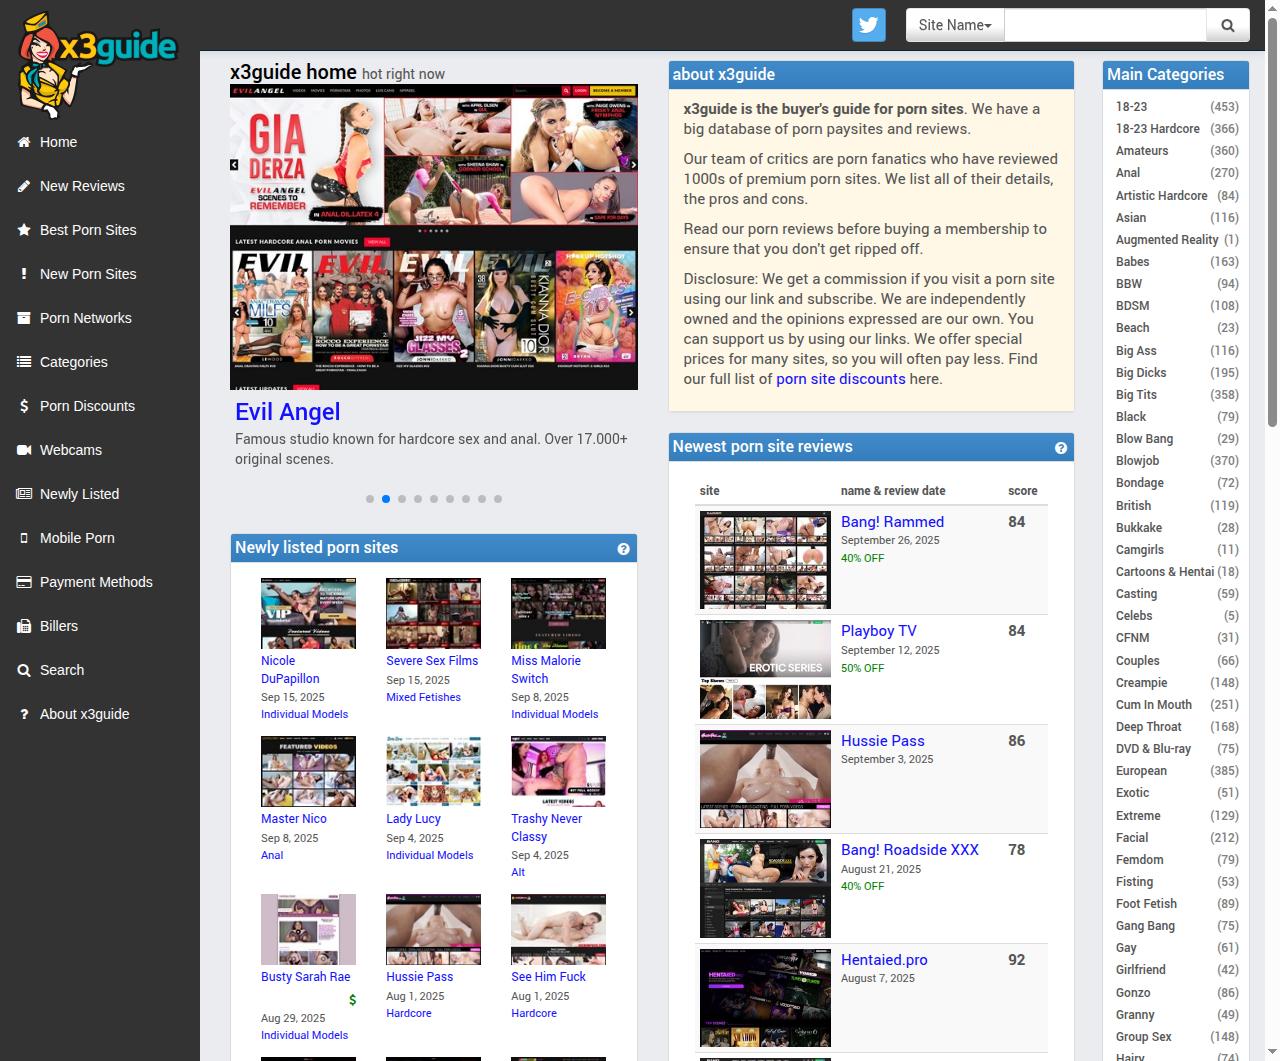
Task: Click the green dollar discount icon
Action: click(352, 1000)
